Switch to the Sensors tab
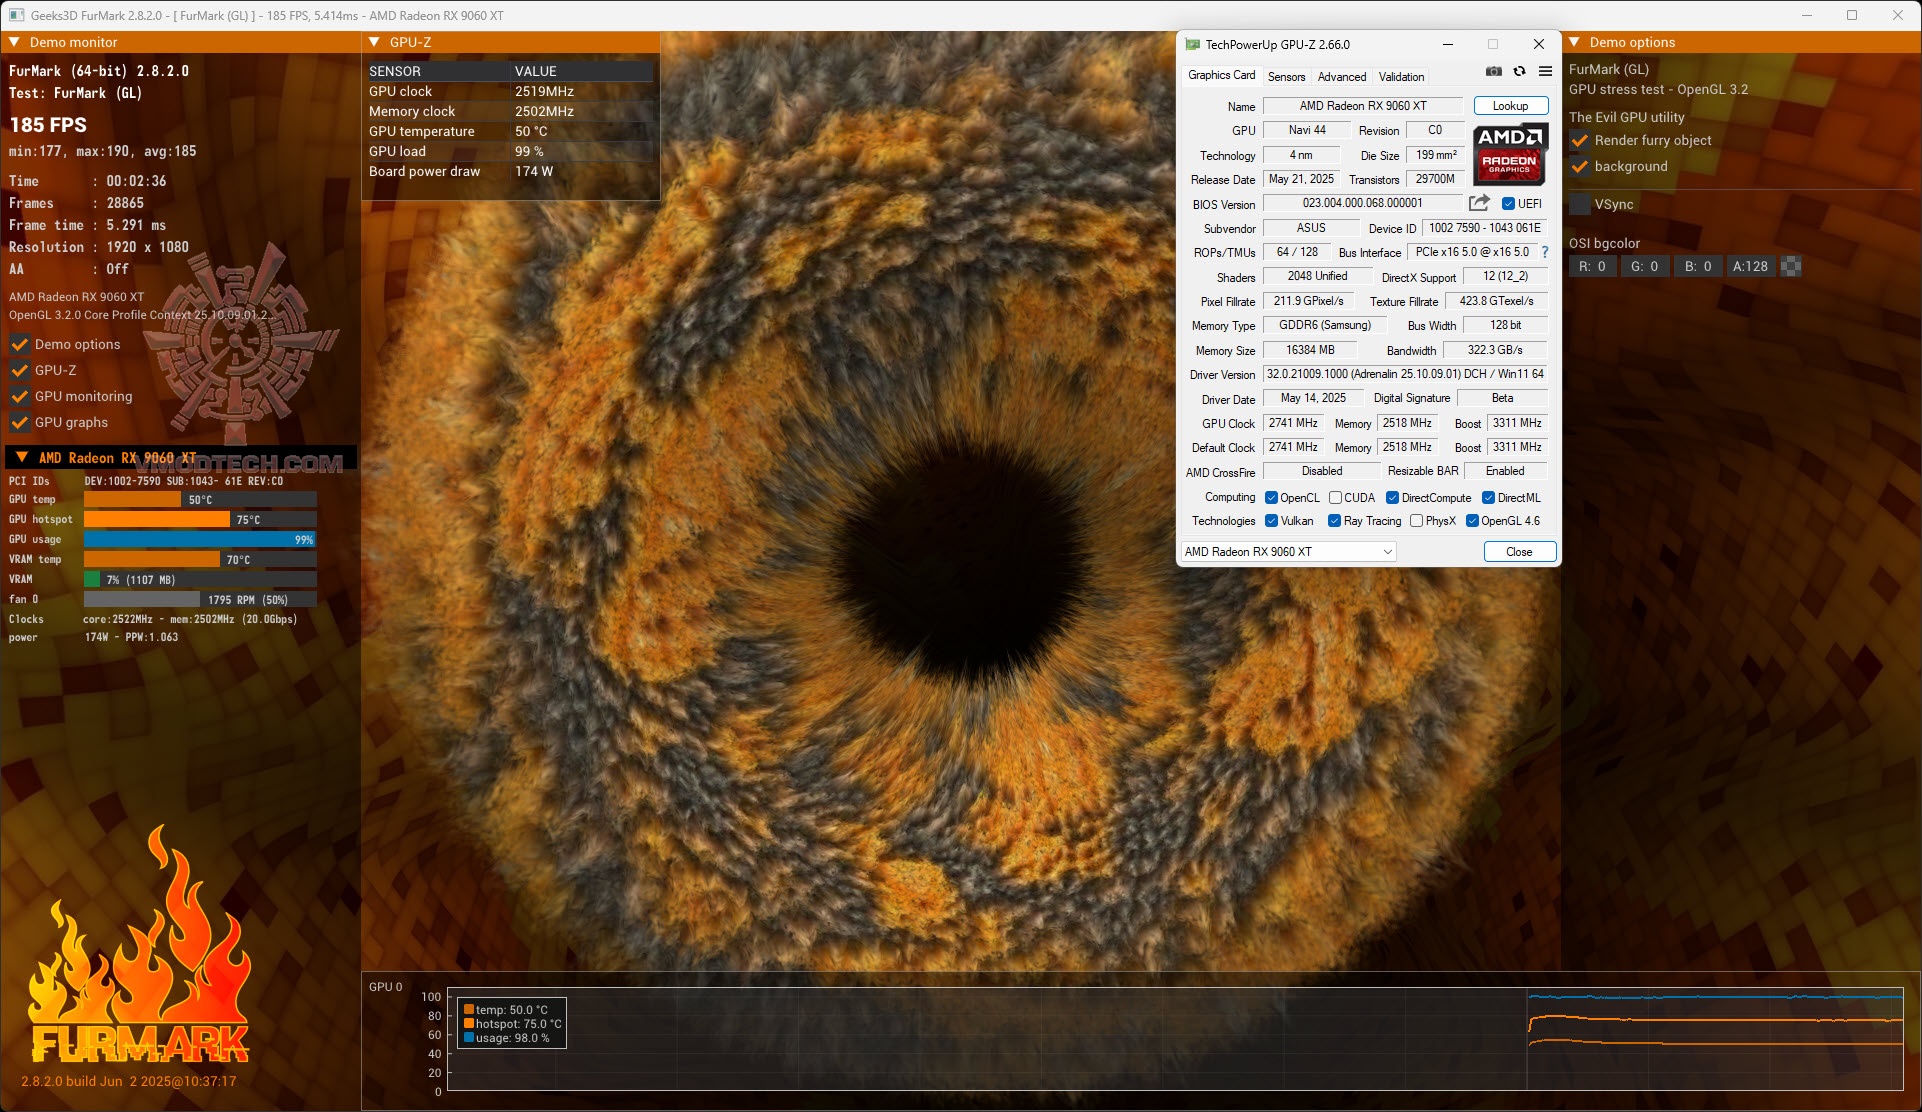Image resolution: width=1922 pixels, height=1112 pixels. [x=1286, y=77]
